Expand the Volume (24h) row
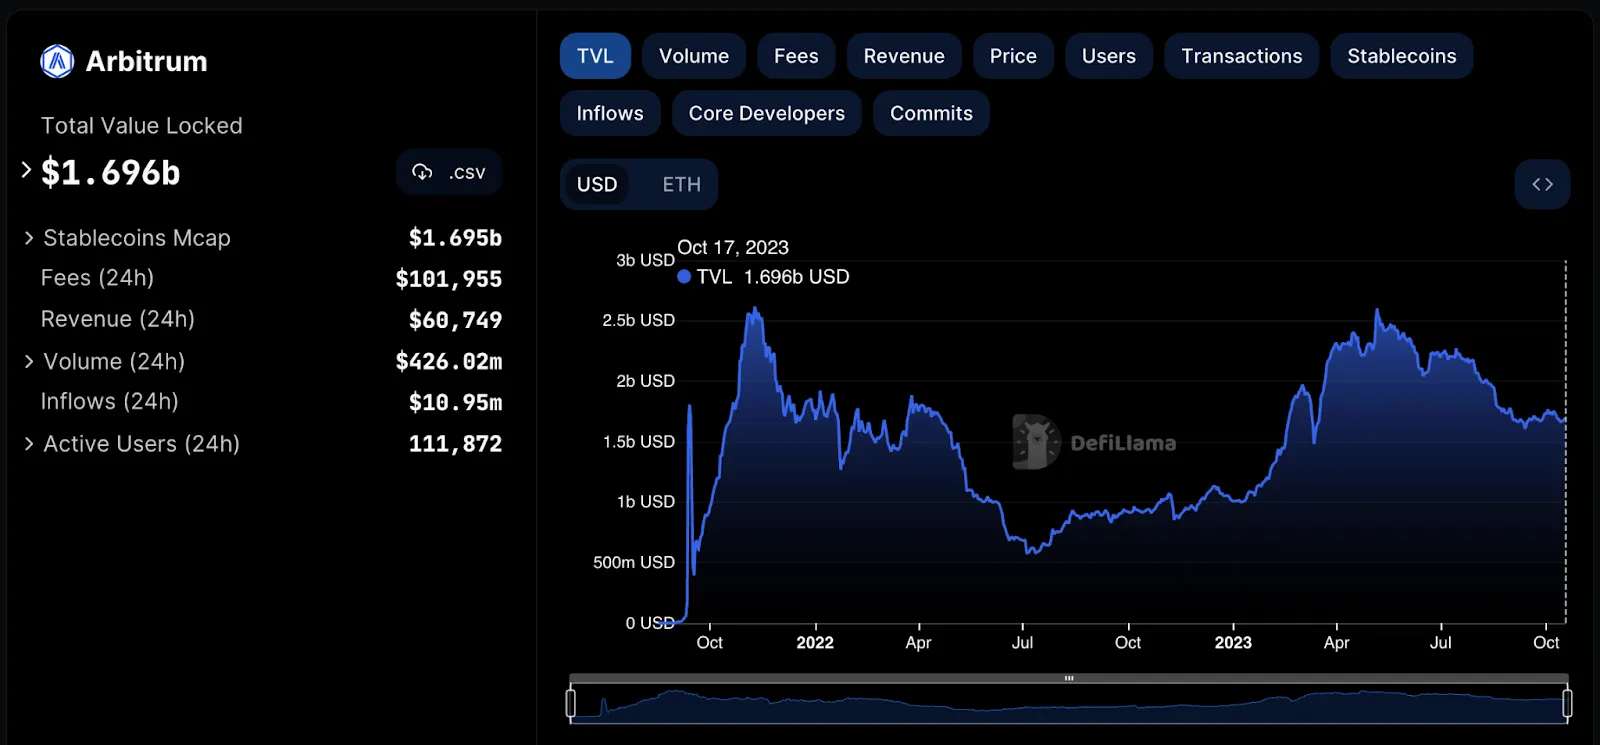 pyautogui.click(x=29, y=361)
